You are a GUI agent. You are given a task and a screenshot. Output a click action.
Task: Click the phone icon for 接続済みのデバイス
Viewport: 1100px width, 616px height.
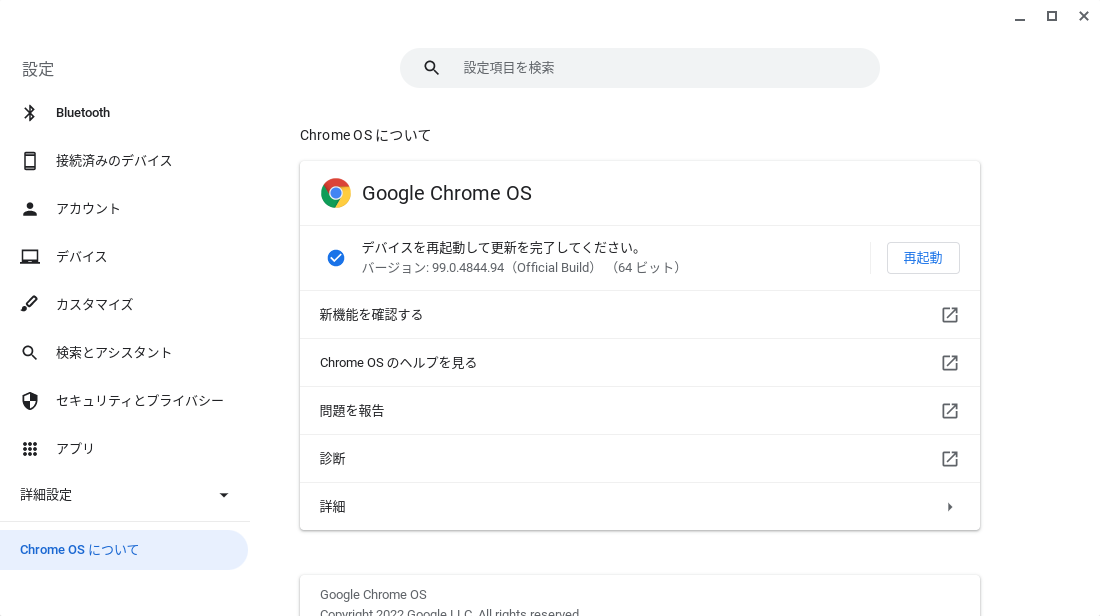(x=29, y=161)
